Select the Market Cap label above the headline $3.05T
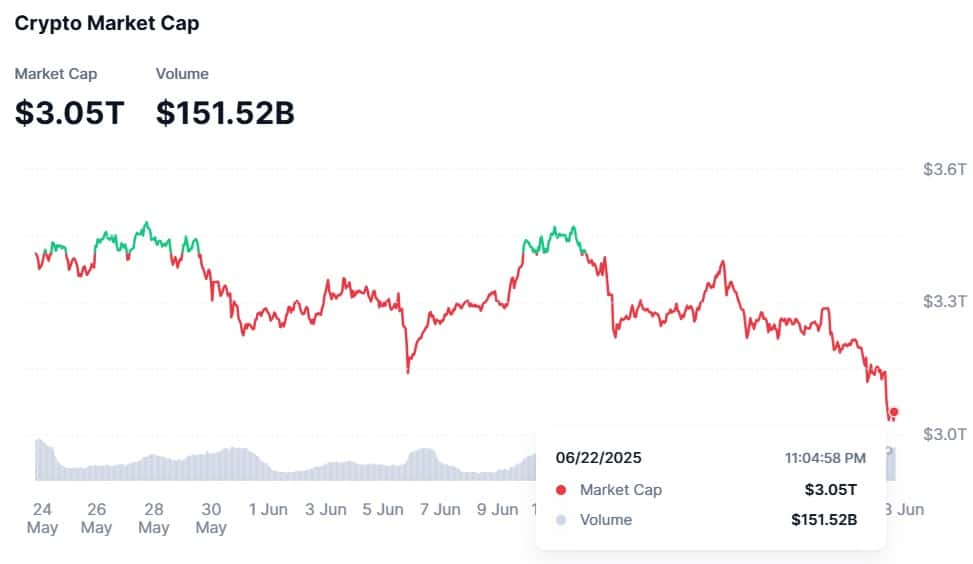This screenshot has width=973, height=564. click(x=56, y=74)
